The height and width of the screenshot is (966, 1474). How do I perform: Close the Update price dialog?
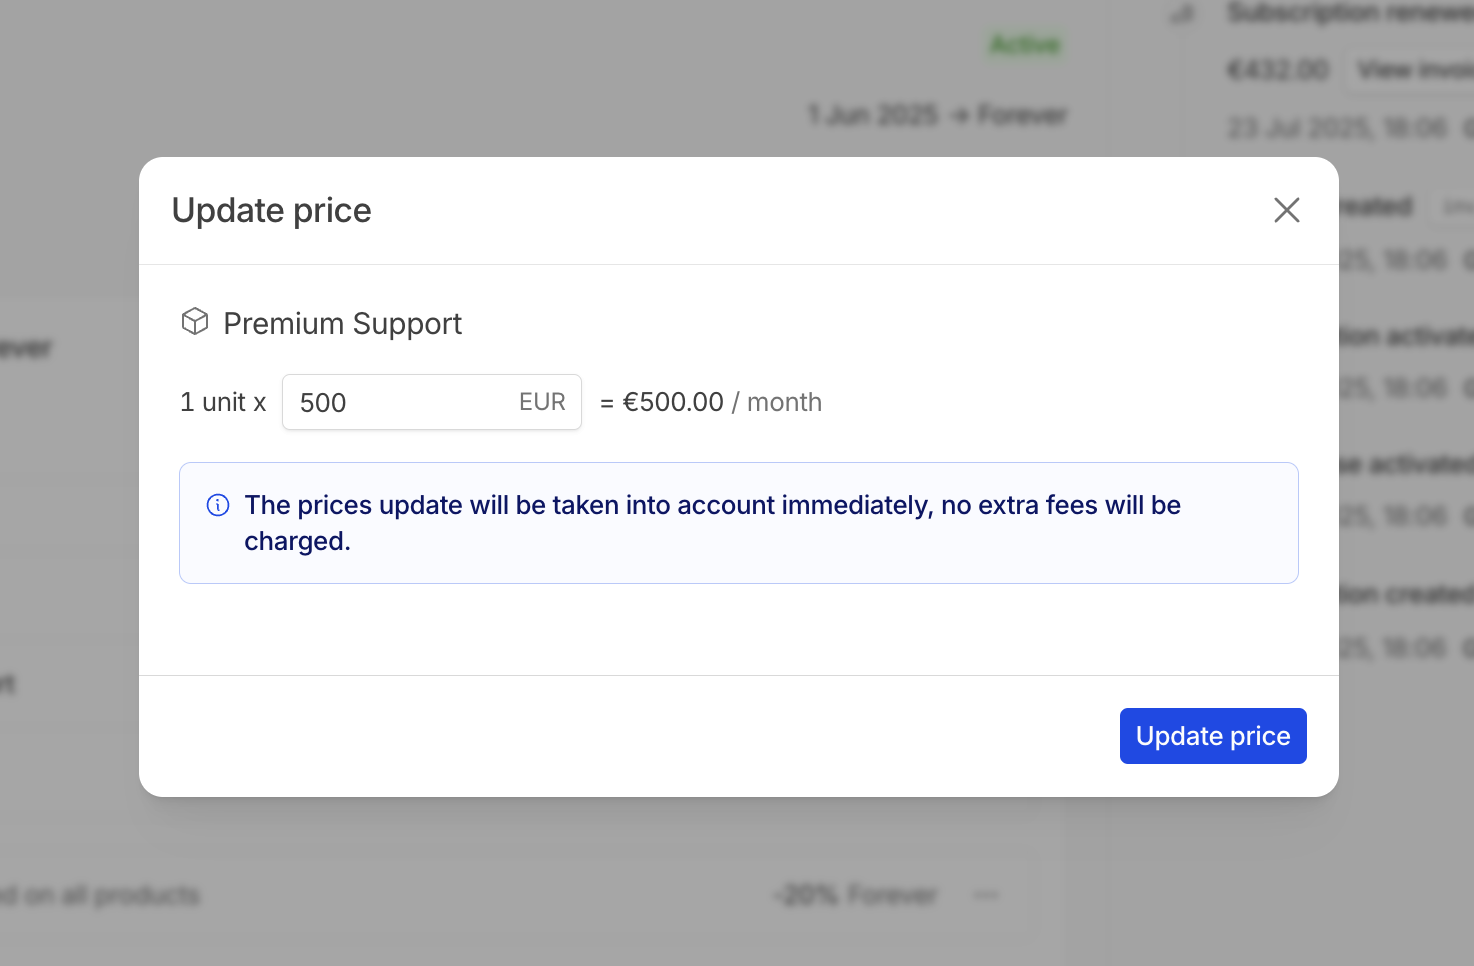[x=1286, y=210]
